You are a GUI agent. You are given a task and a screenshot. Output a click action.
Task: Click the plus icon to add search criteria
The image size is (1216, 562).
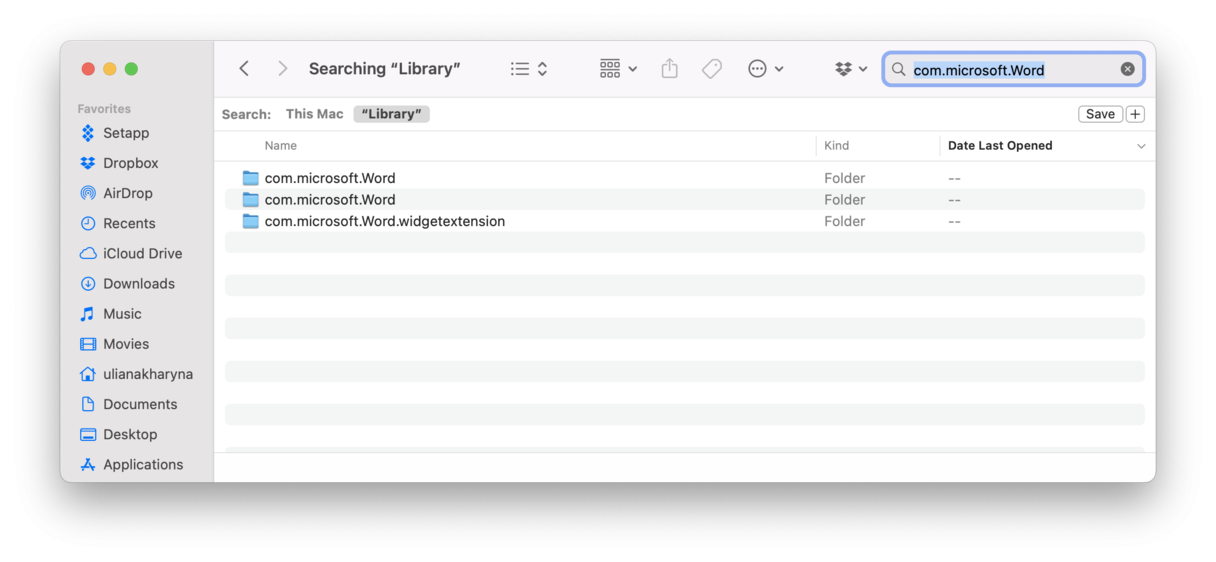(1135, 114)
